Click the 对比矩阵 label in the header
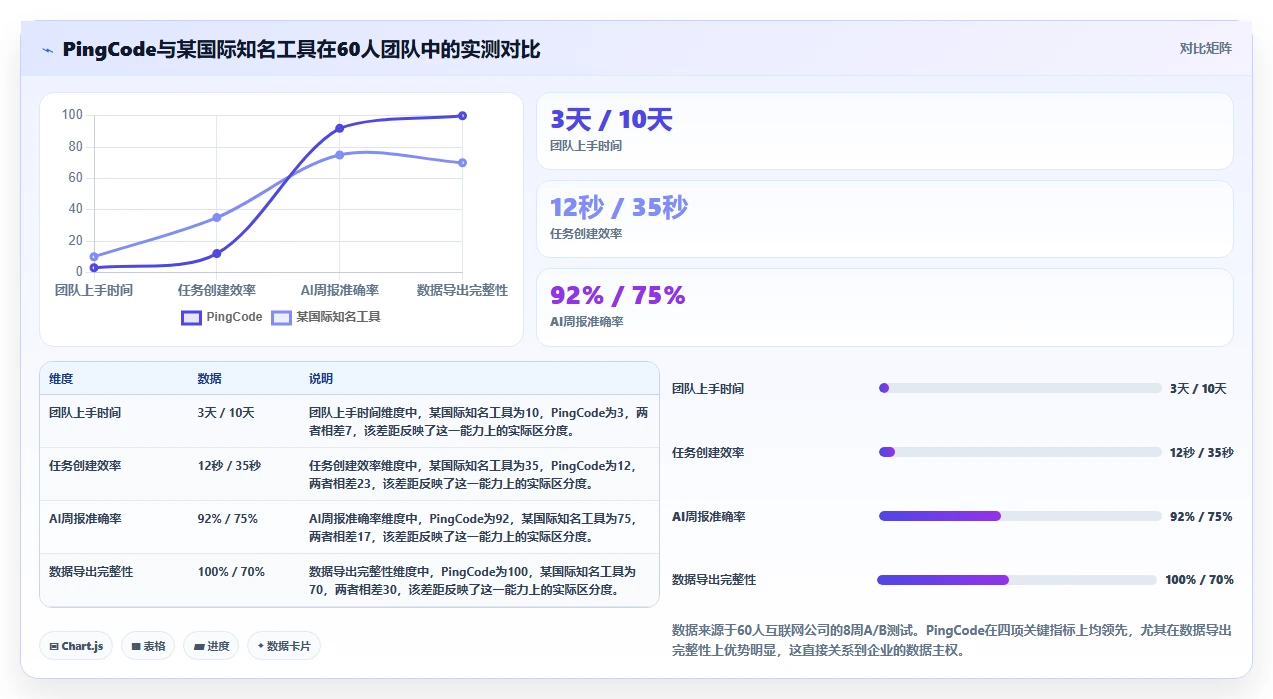The height and width of the screenshot is (699, 1273). pyautogui.click(x=1205, y=48)
